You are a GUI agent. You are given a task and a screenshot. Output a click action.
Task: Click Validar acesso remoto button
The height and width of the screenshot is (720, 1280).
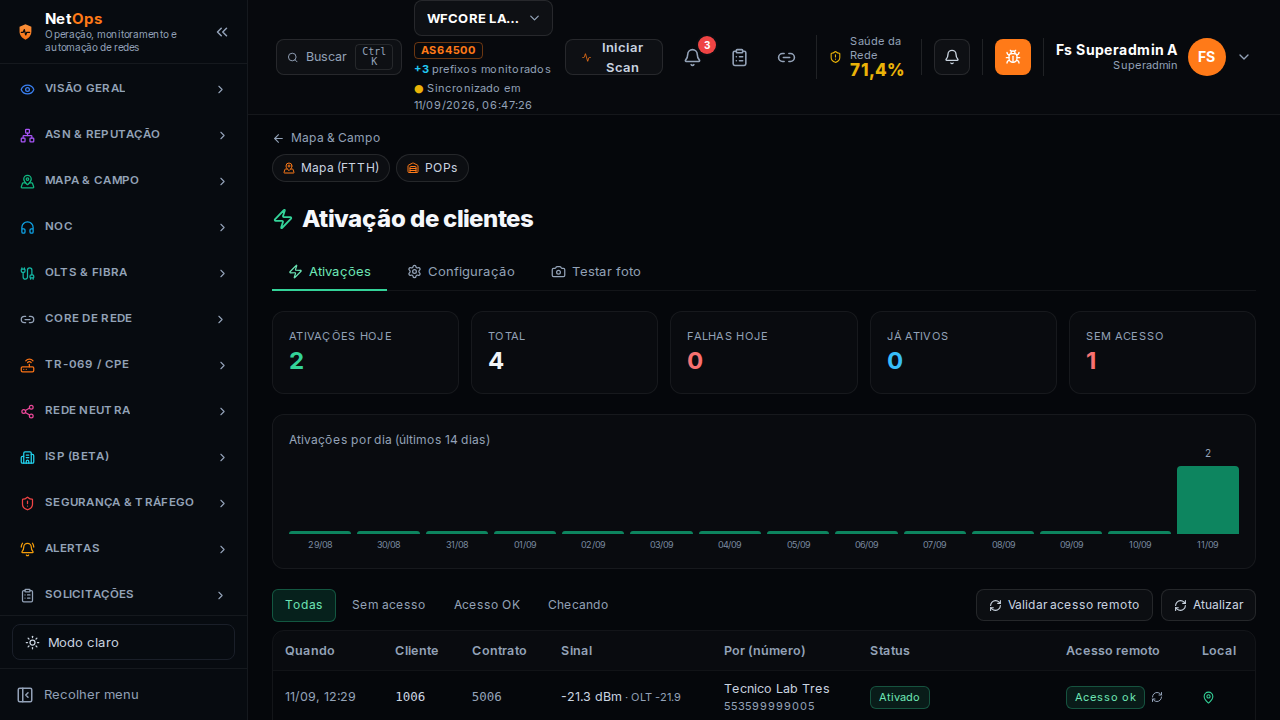(x=1064, y=605)
